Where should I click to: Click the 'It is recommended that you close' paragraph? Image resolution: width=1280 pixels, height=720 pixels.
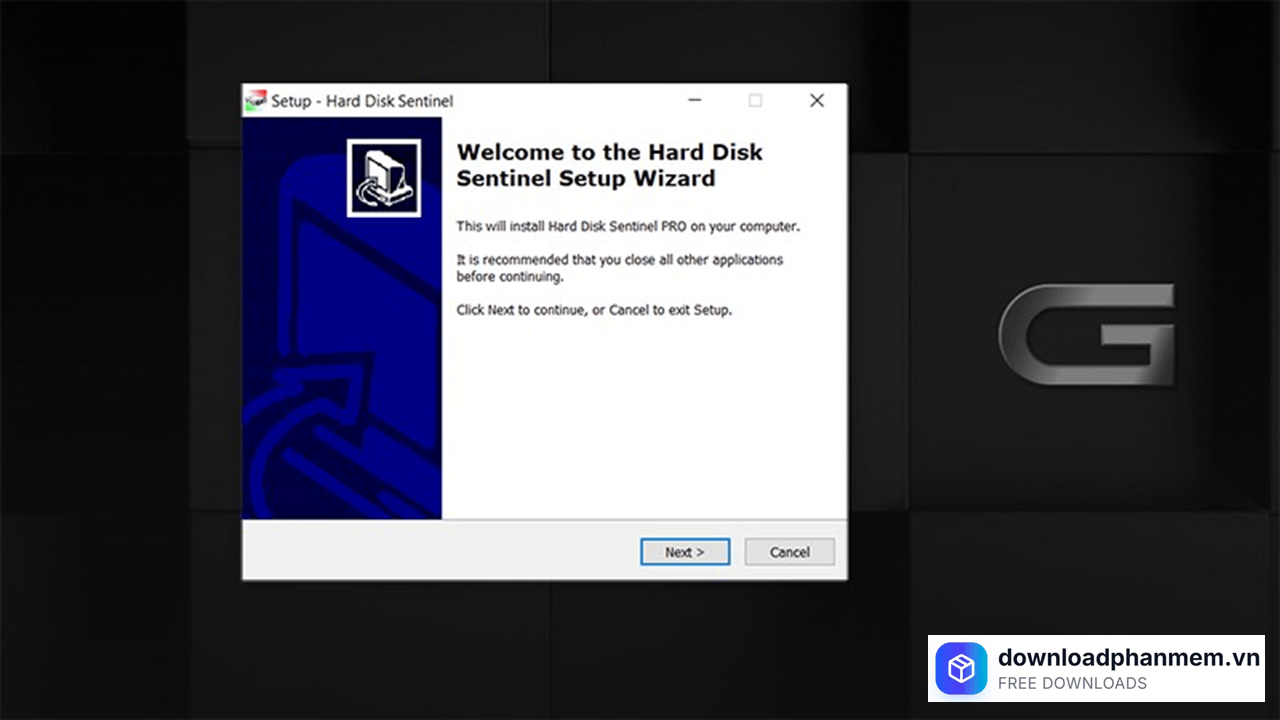tap(619, 268)
